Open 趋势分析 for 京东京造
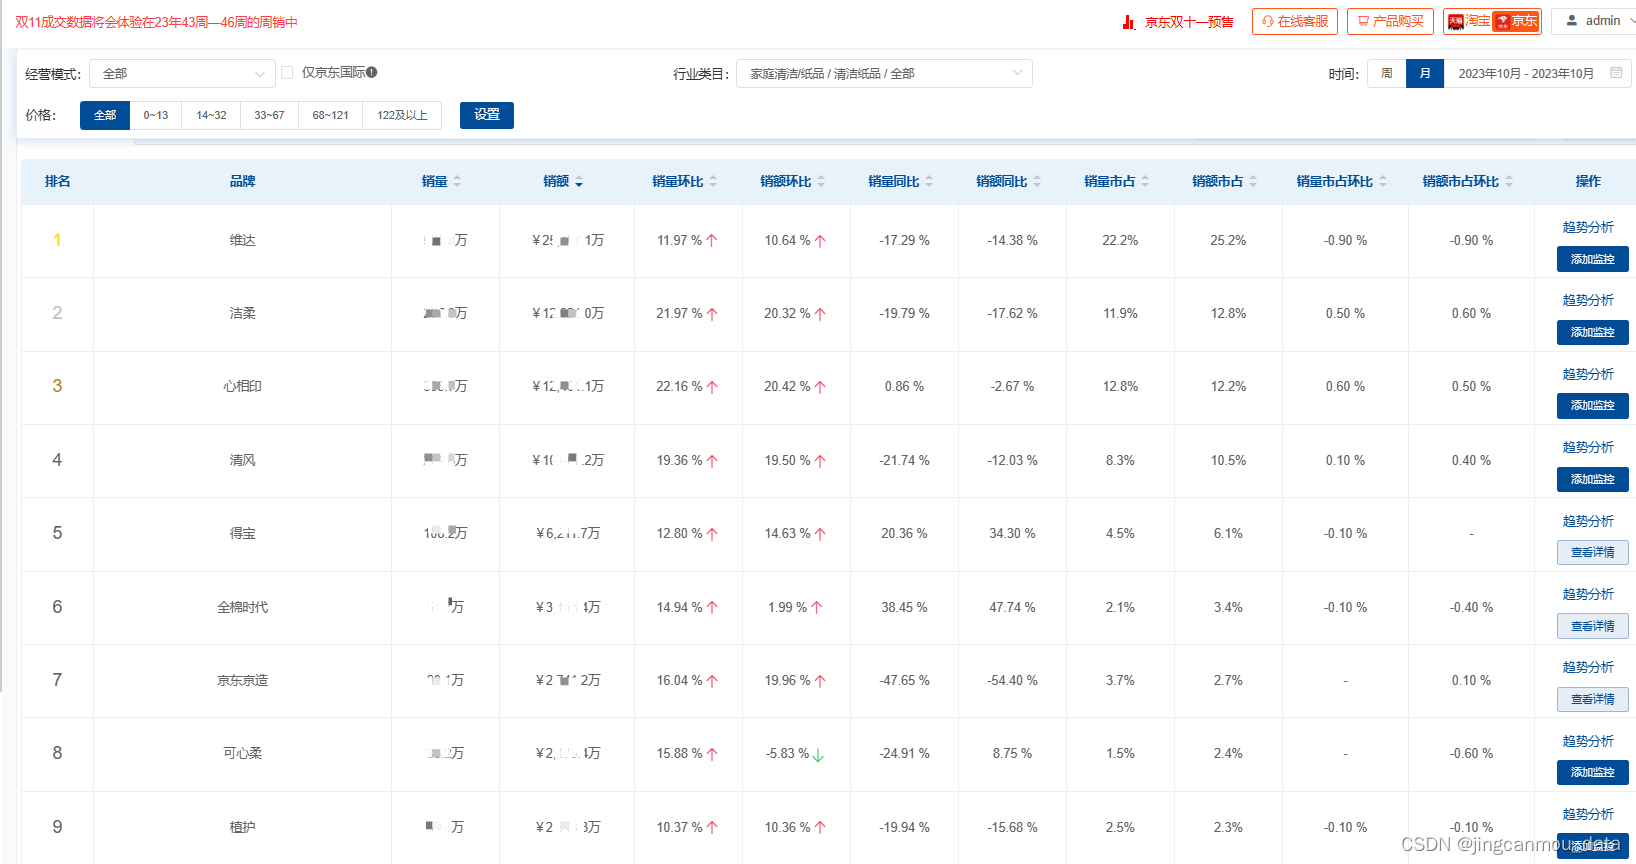The width and height of the screenshot is (1636, 864). pos(1588,667)
